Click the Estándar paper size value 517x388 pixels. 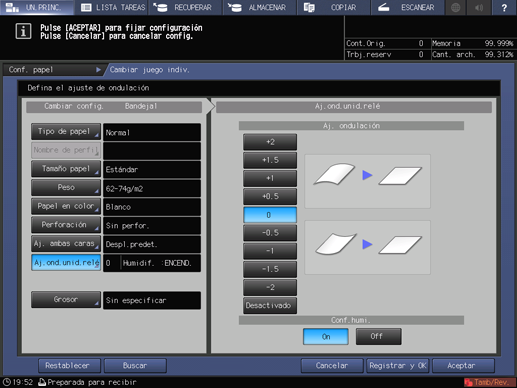pos(152,170)
